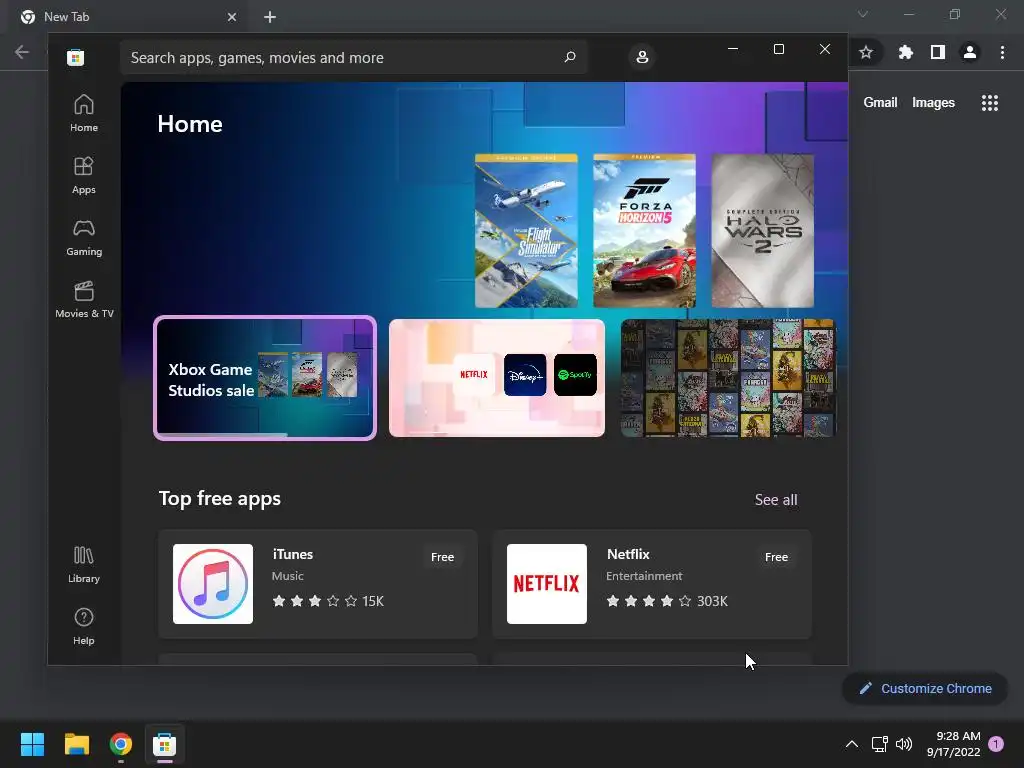This screenshot has height=768, width=1024.
Task: Open the Home section in Store sidebar
Action: pyautogui.click(x=84, y=114)
